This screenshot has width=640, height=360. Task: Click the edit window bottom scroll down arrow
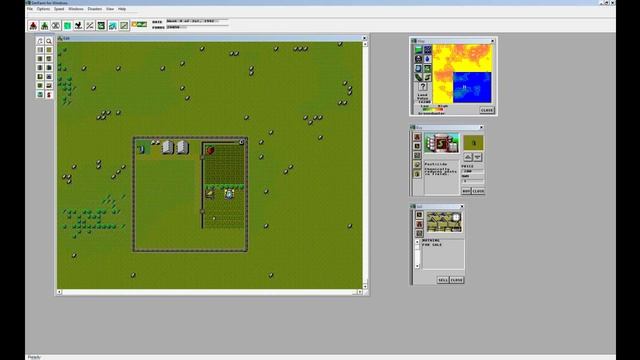point(365,286)
